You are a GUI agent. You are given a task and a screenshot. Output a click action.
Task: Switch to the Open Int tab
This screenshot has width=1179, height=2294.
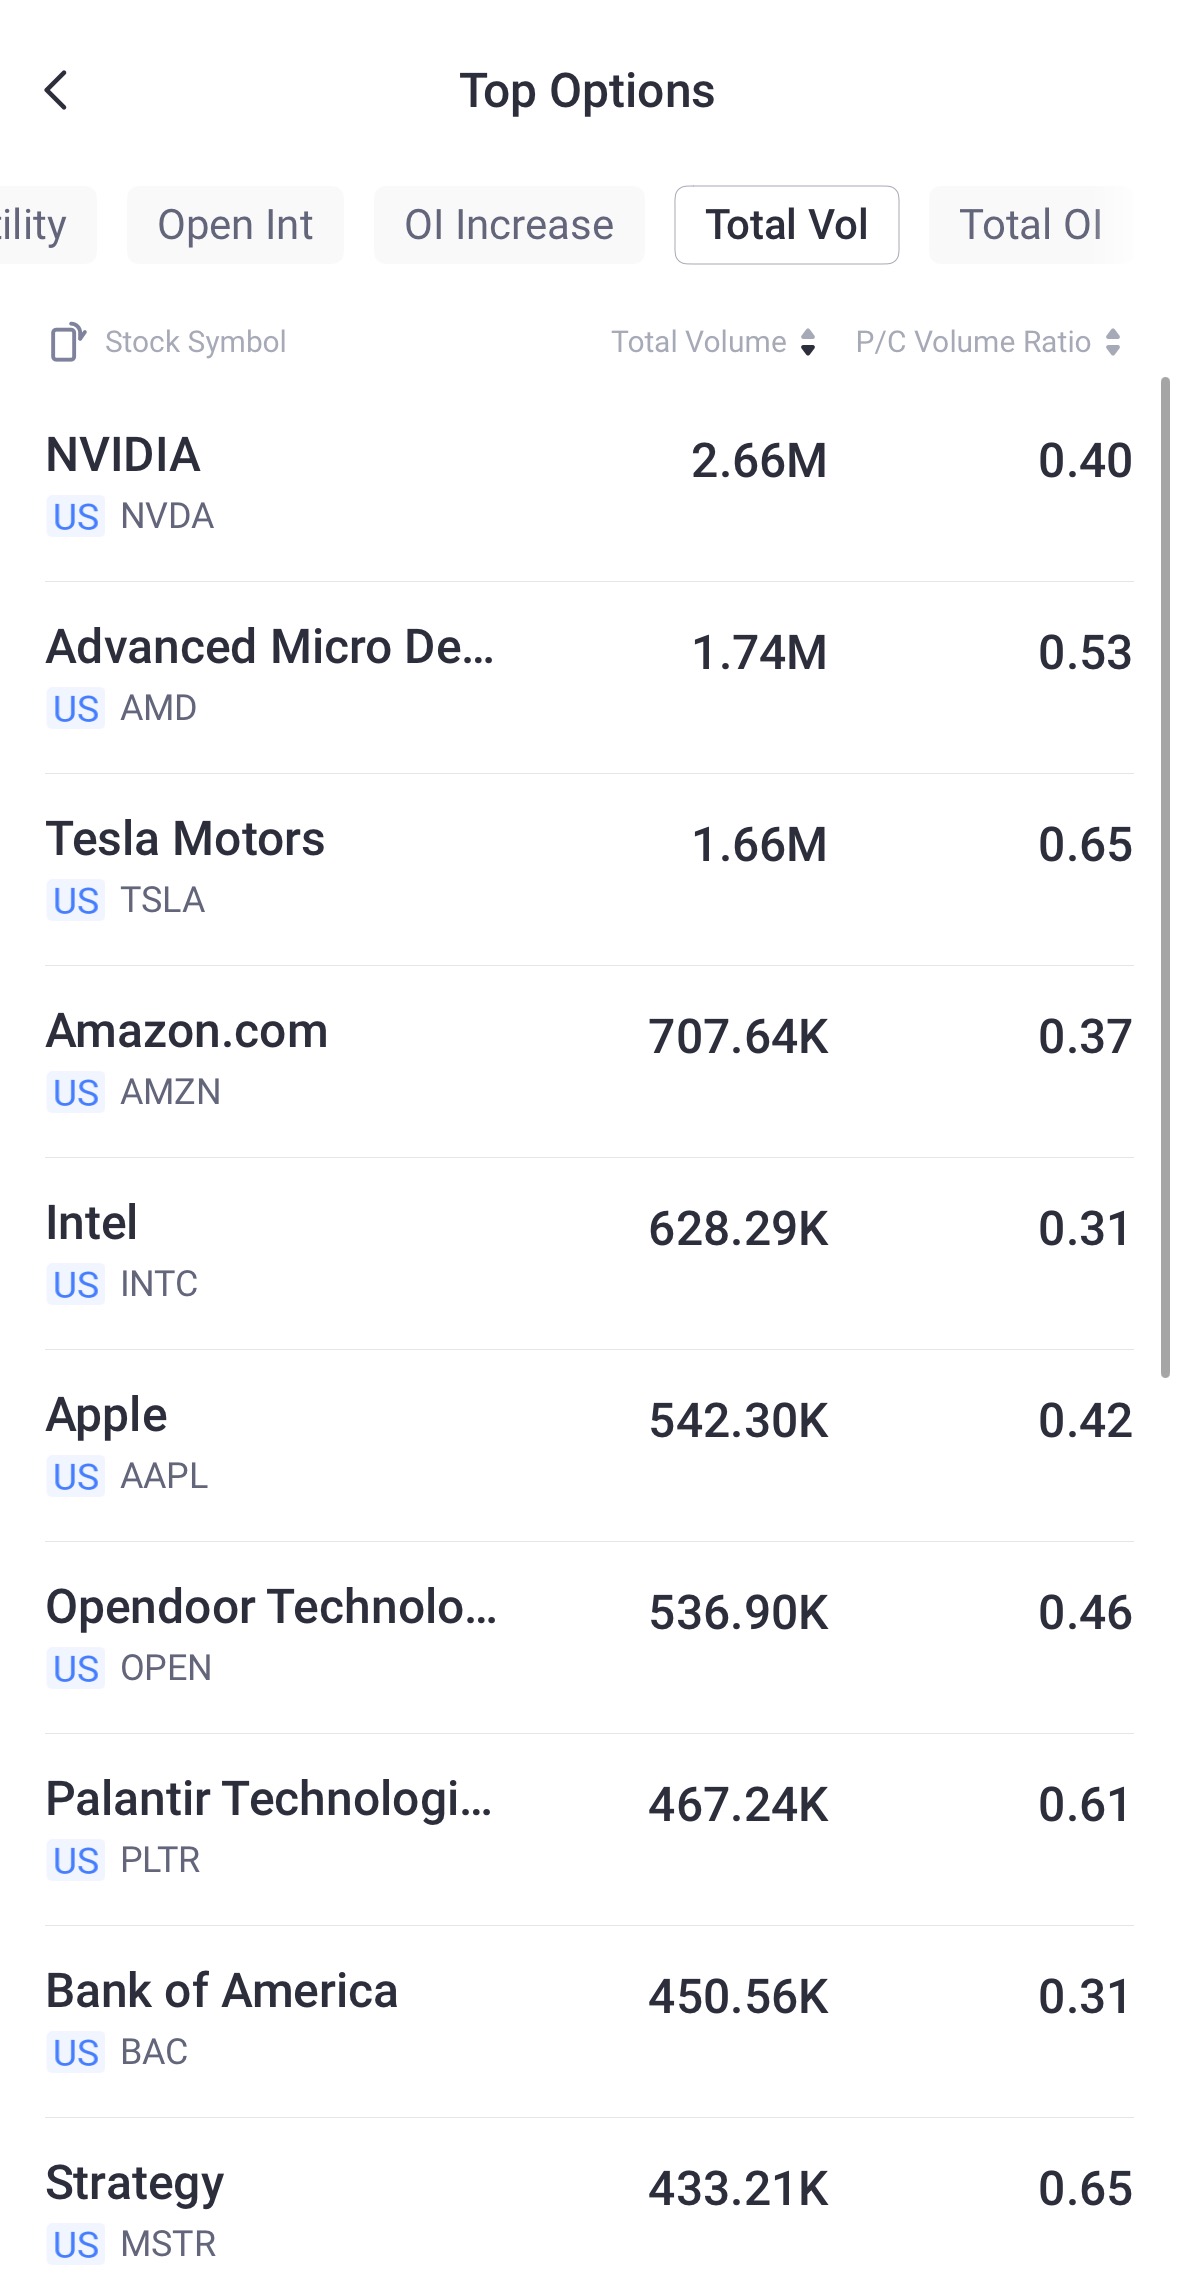click(235, 225)
